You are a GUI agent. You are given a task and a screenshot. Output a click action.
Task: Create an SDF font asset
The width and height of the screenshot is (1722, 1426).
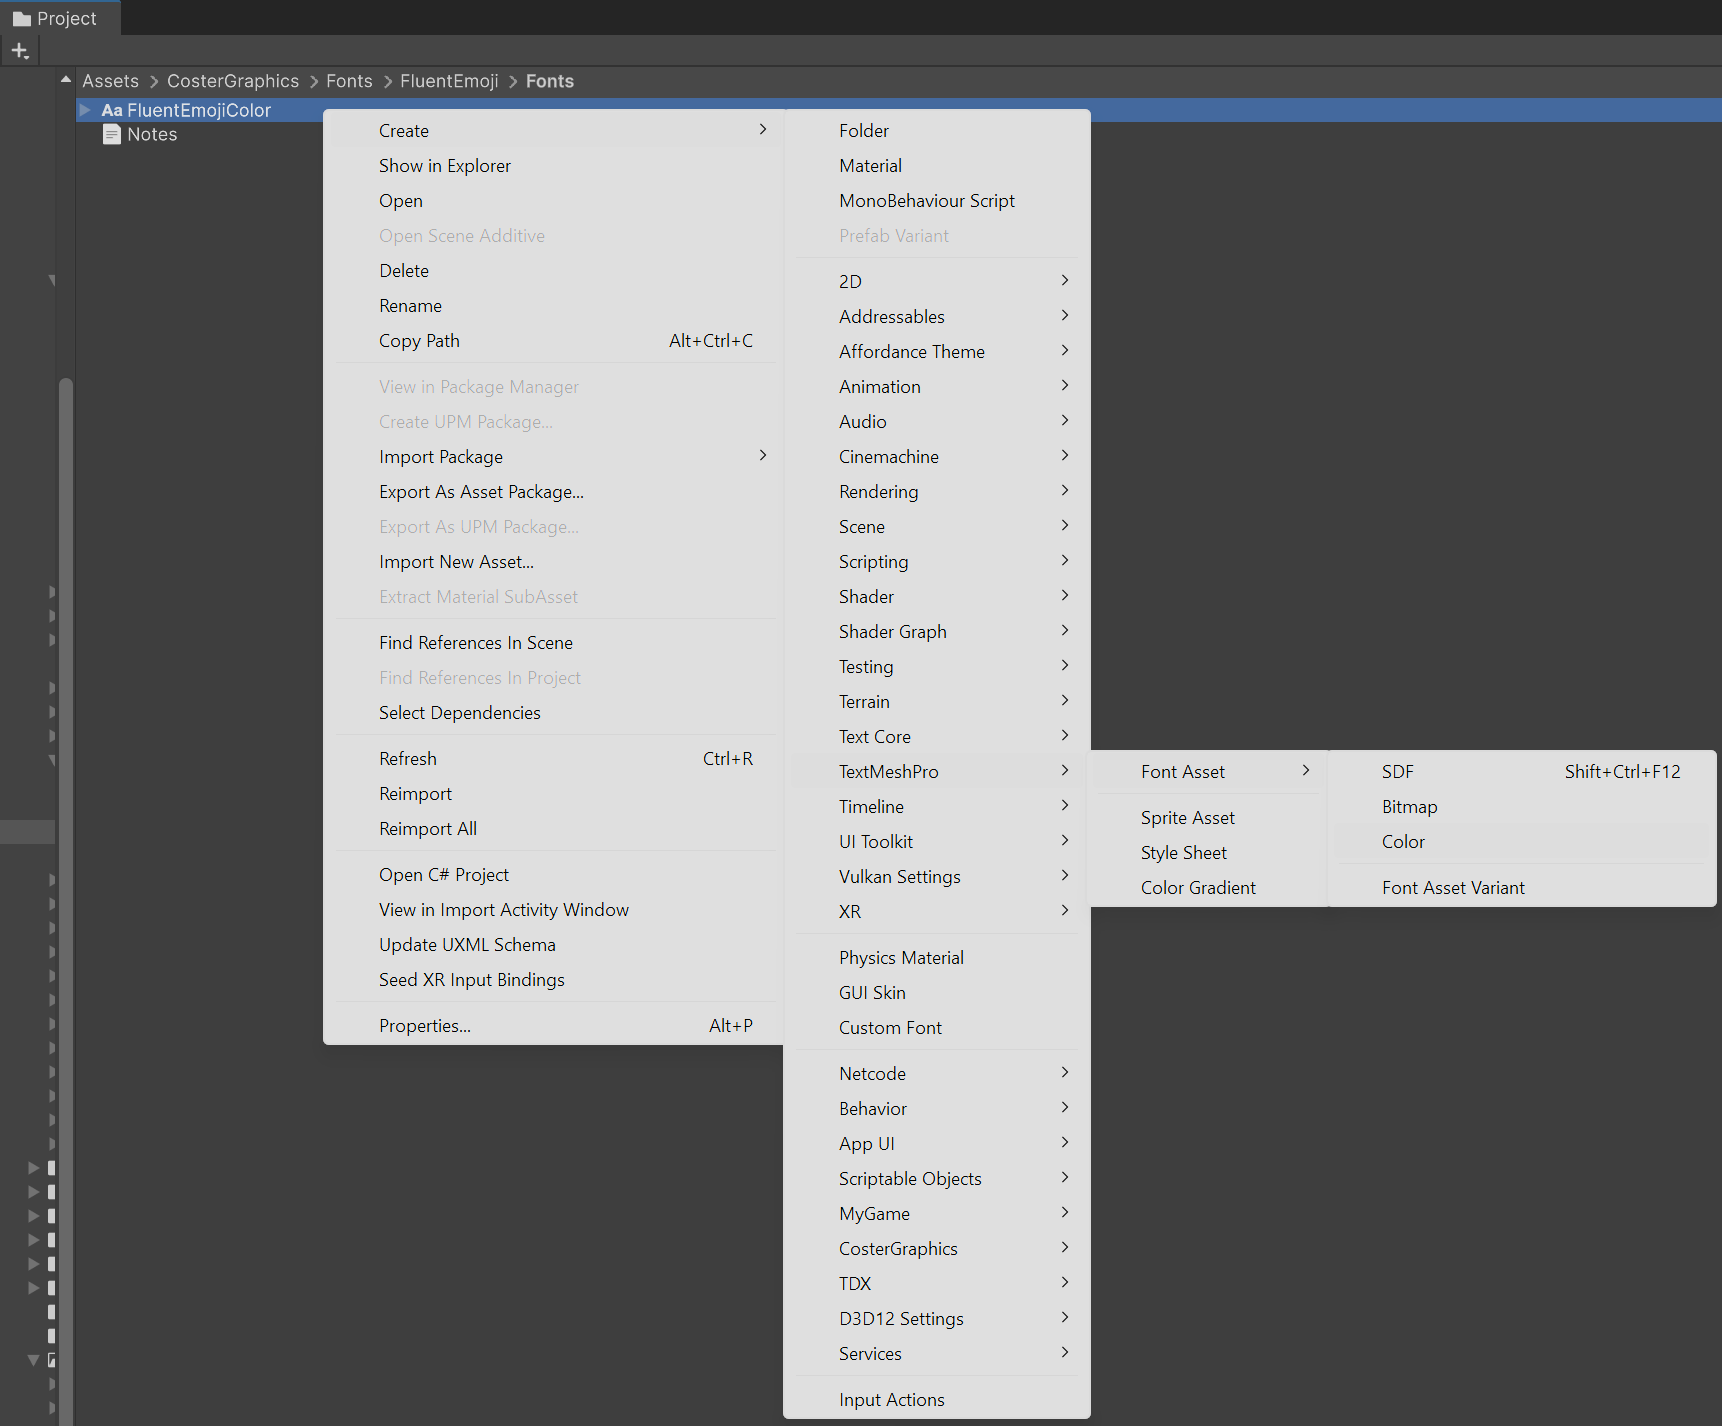pyautogui.click(x=1523, y=772)
